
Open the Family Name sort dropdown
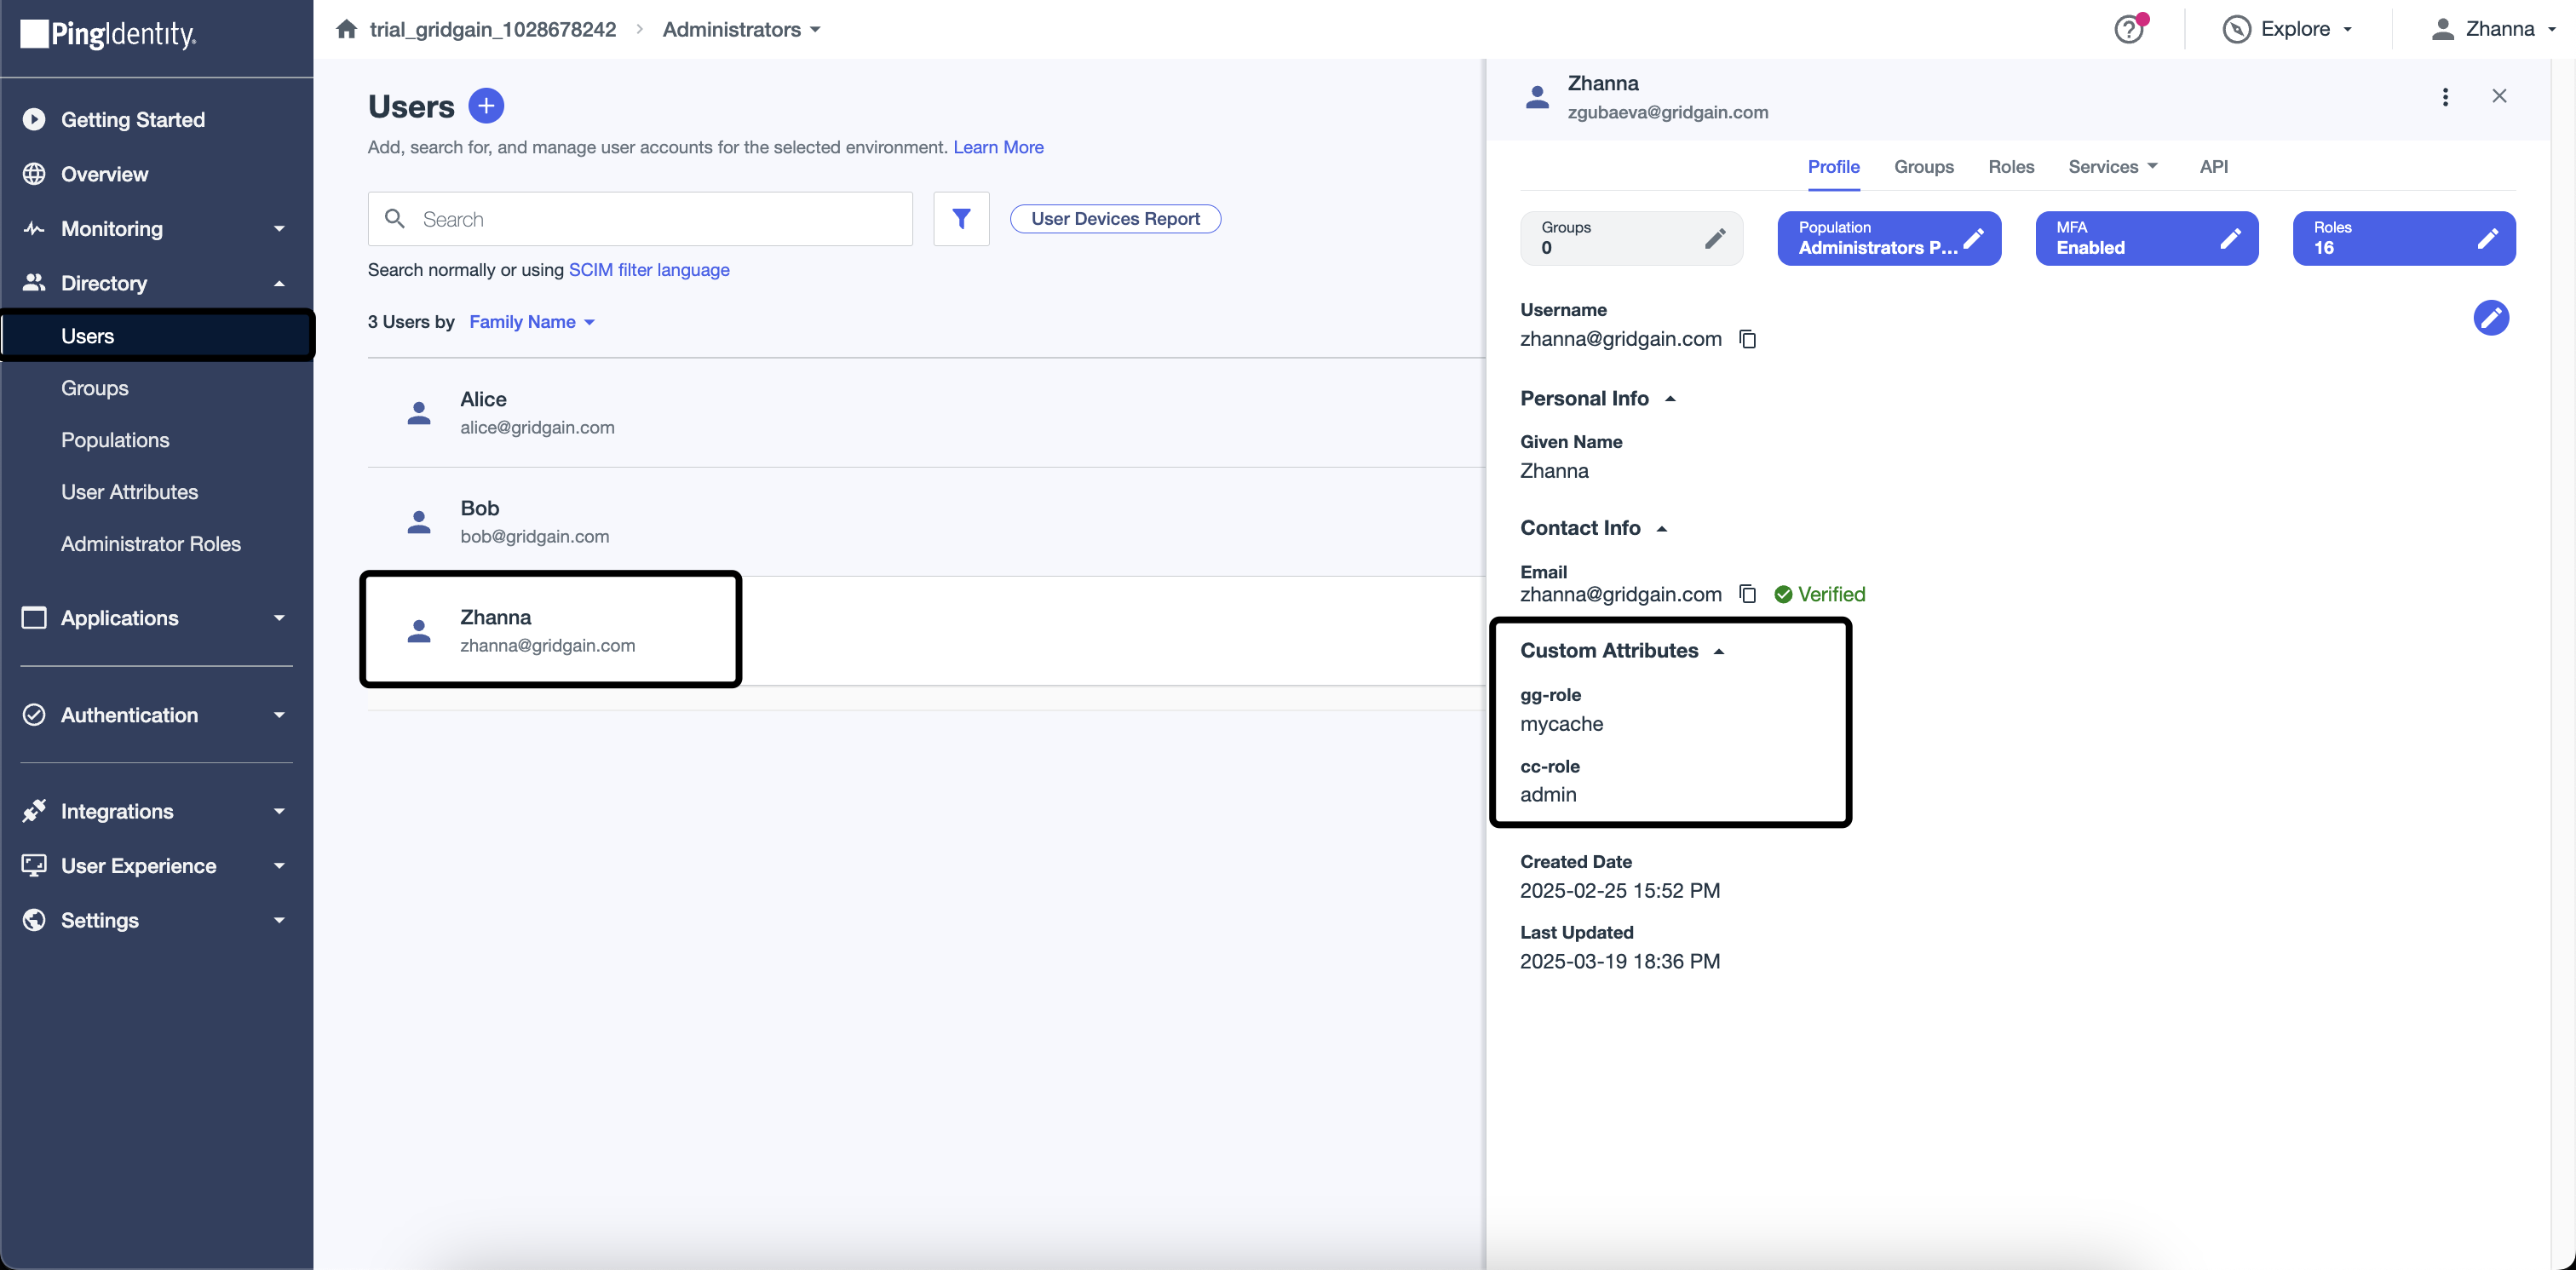click(x=532, y=322)
